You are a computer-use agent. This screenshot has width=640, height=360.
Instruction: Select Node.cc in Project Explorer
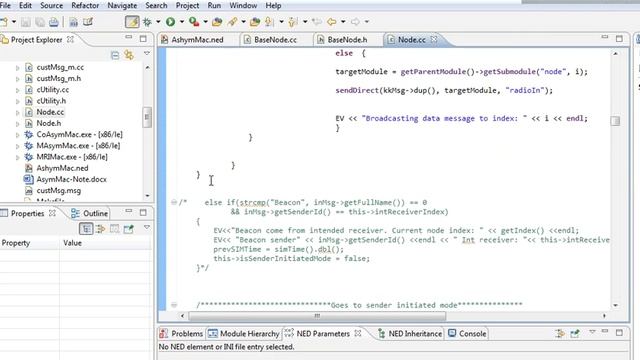50,112
